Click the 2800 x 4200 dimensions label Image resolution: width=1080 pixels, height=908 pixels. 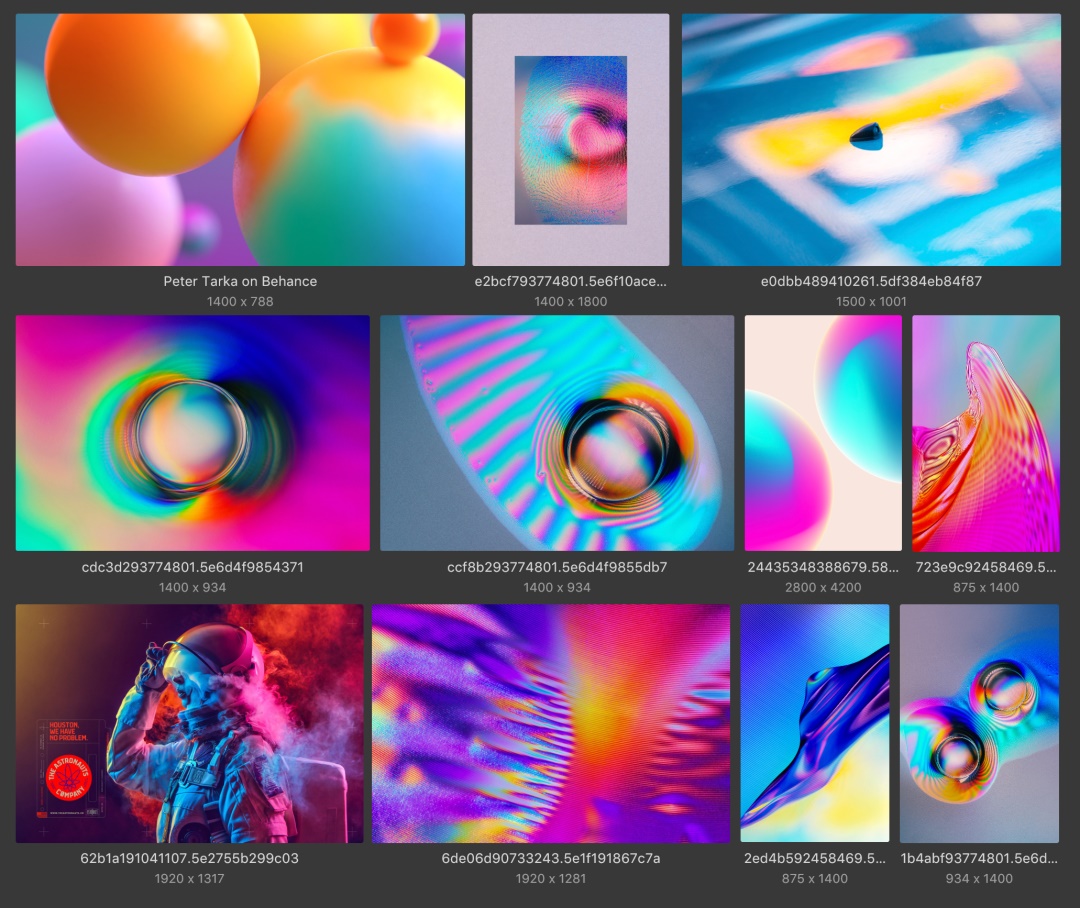[823, 588]
